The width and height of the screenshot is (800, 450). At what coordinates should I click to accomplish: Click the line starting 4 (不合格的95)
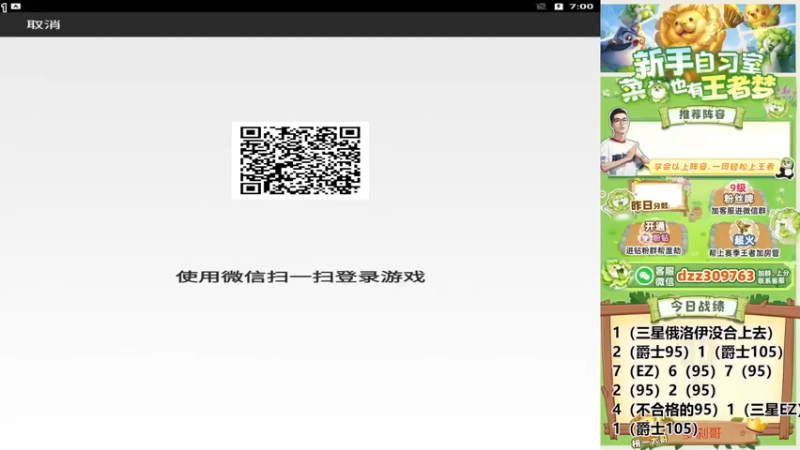(x=706, y=409)
